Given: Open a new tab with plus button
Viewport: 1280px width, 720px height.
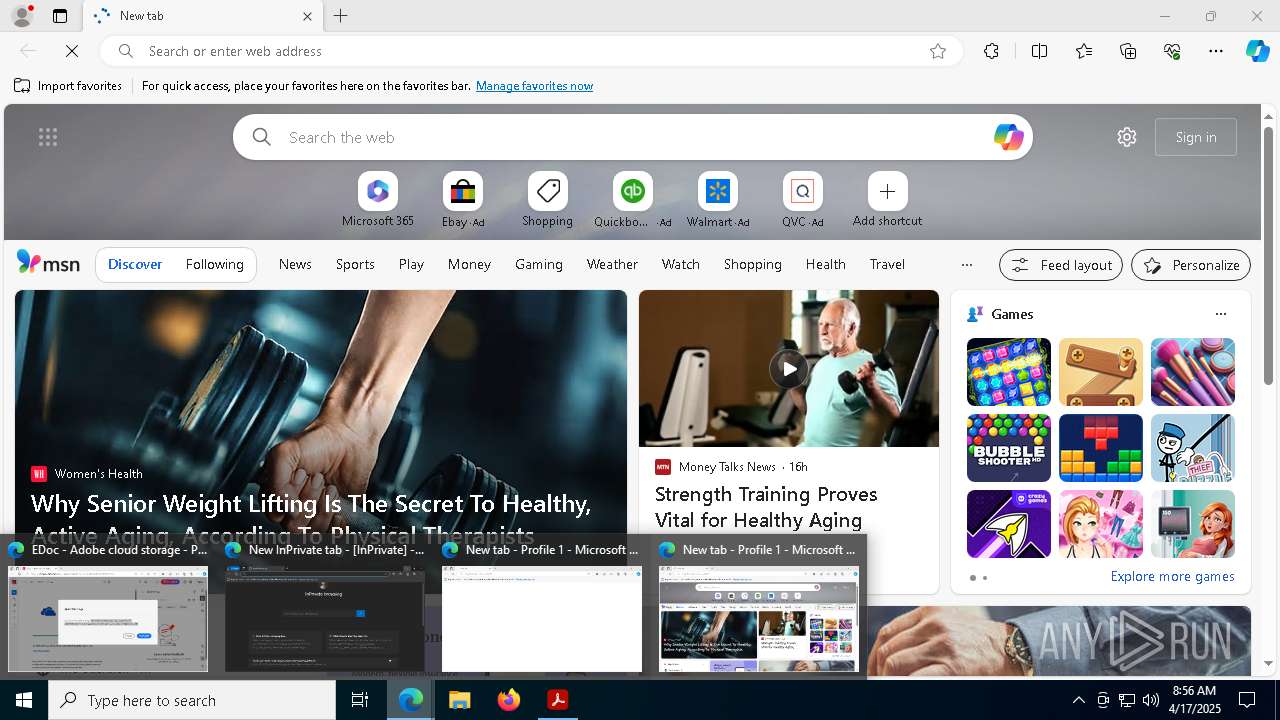Looking at the screenshot, I should (341, 16).
